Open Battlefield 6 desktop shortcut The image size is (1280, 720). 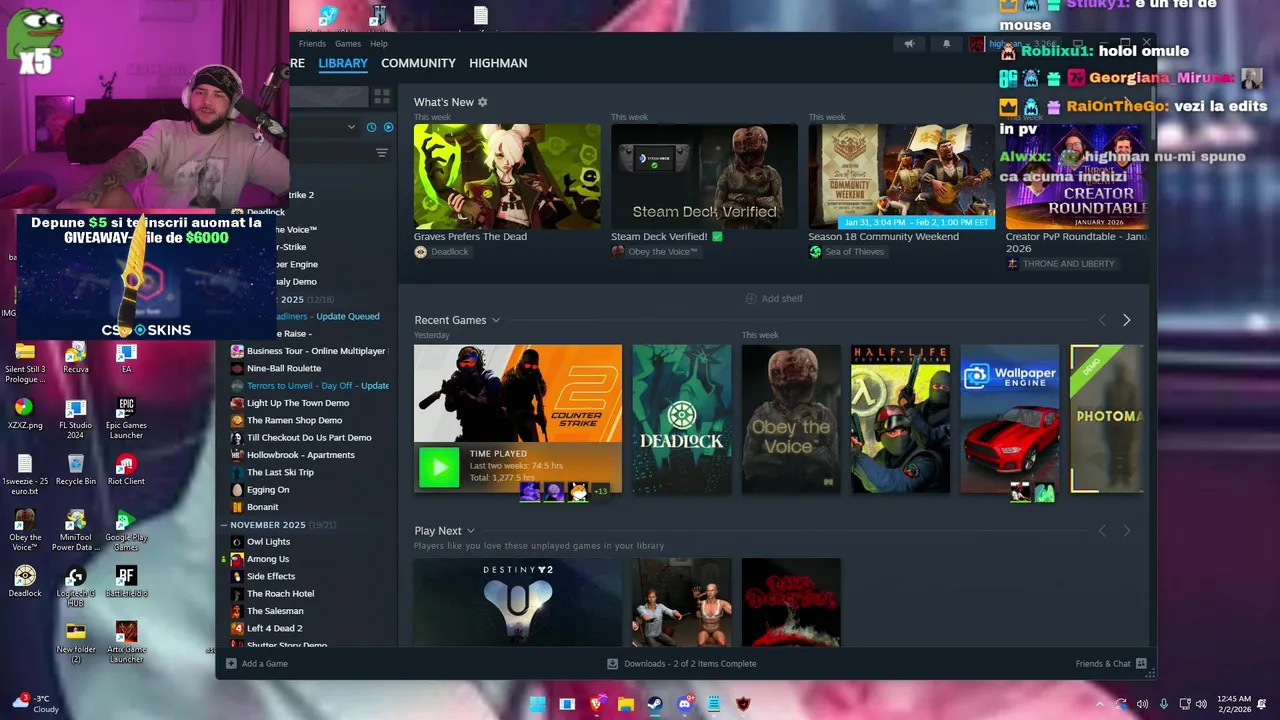(126, 581)
